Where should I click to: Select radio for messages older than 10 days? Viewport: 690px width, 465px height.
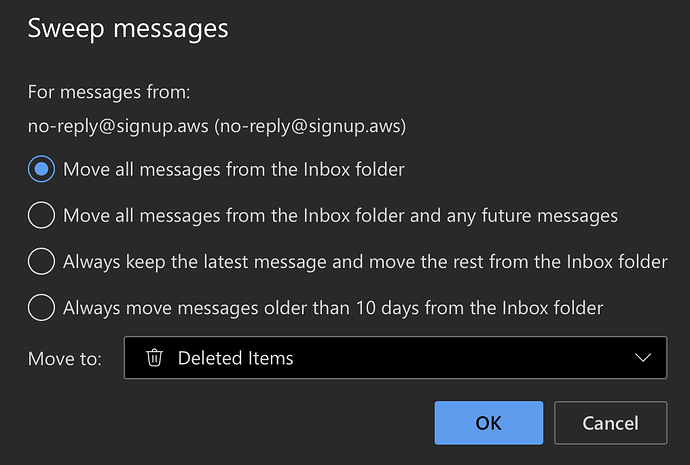point(41,308)
